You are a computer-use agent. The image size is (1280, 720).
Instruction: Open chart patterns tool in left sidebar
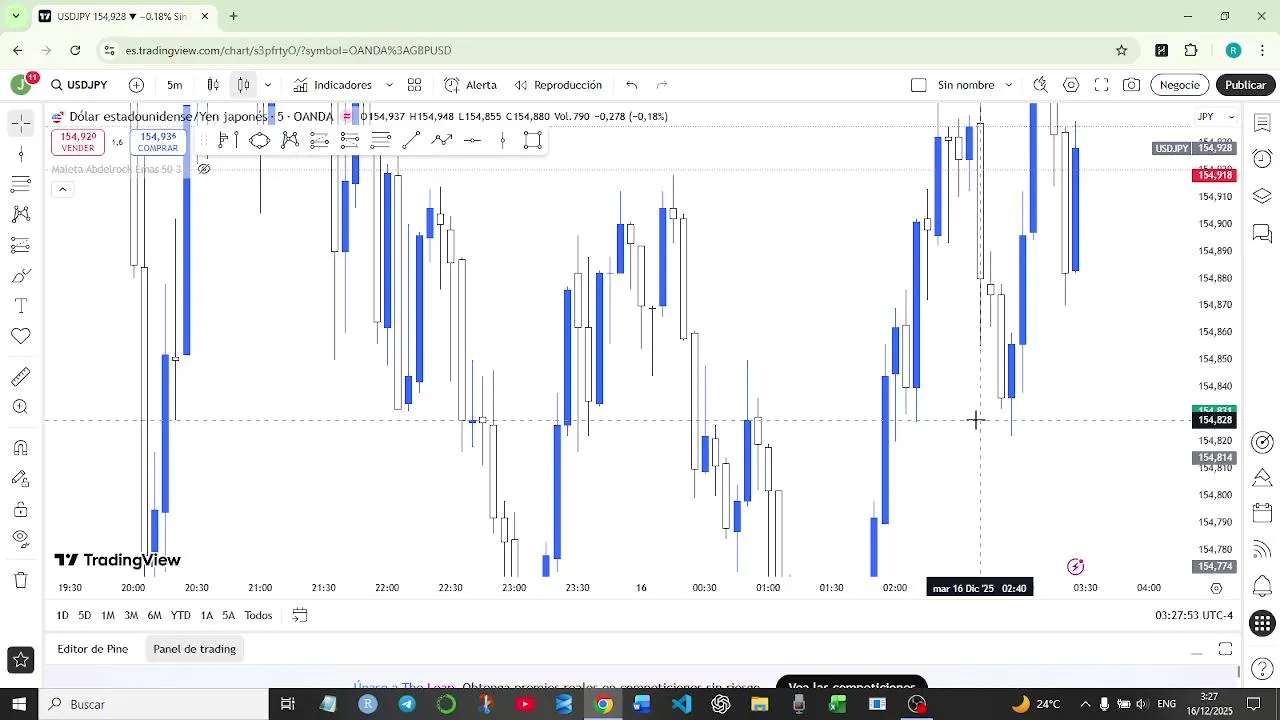point(21,215)
